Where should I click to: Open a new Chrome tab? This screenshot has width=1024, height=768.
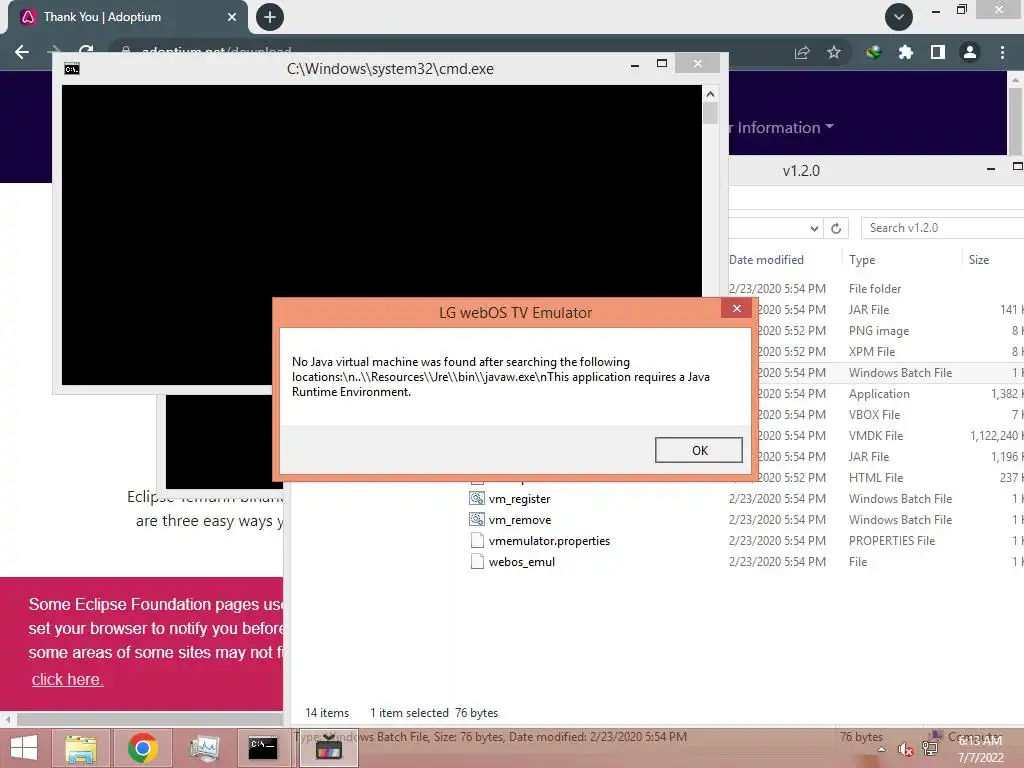click(270, 17)
